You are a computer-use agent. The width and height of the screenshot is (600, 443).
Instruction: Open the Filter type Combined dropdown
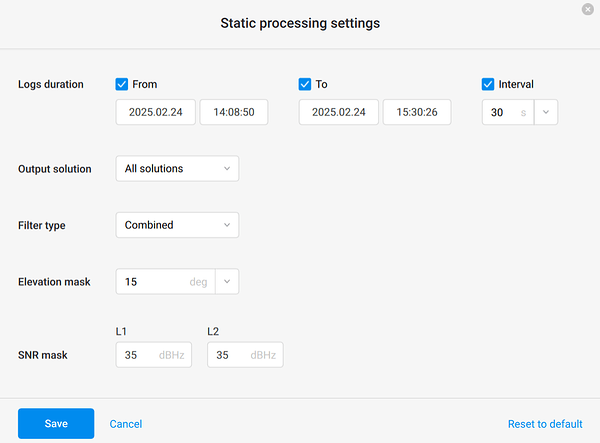click(x=178, y=225)
